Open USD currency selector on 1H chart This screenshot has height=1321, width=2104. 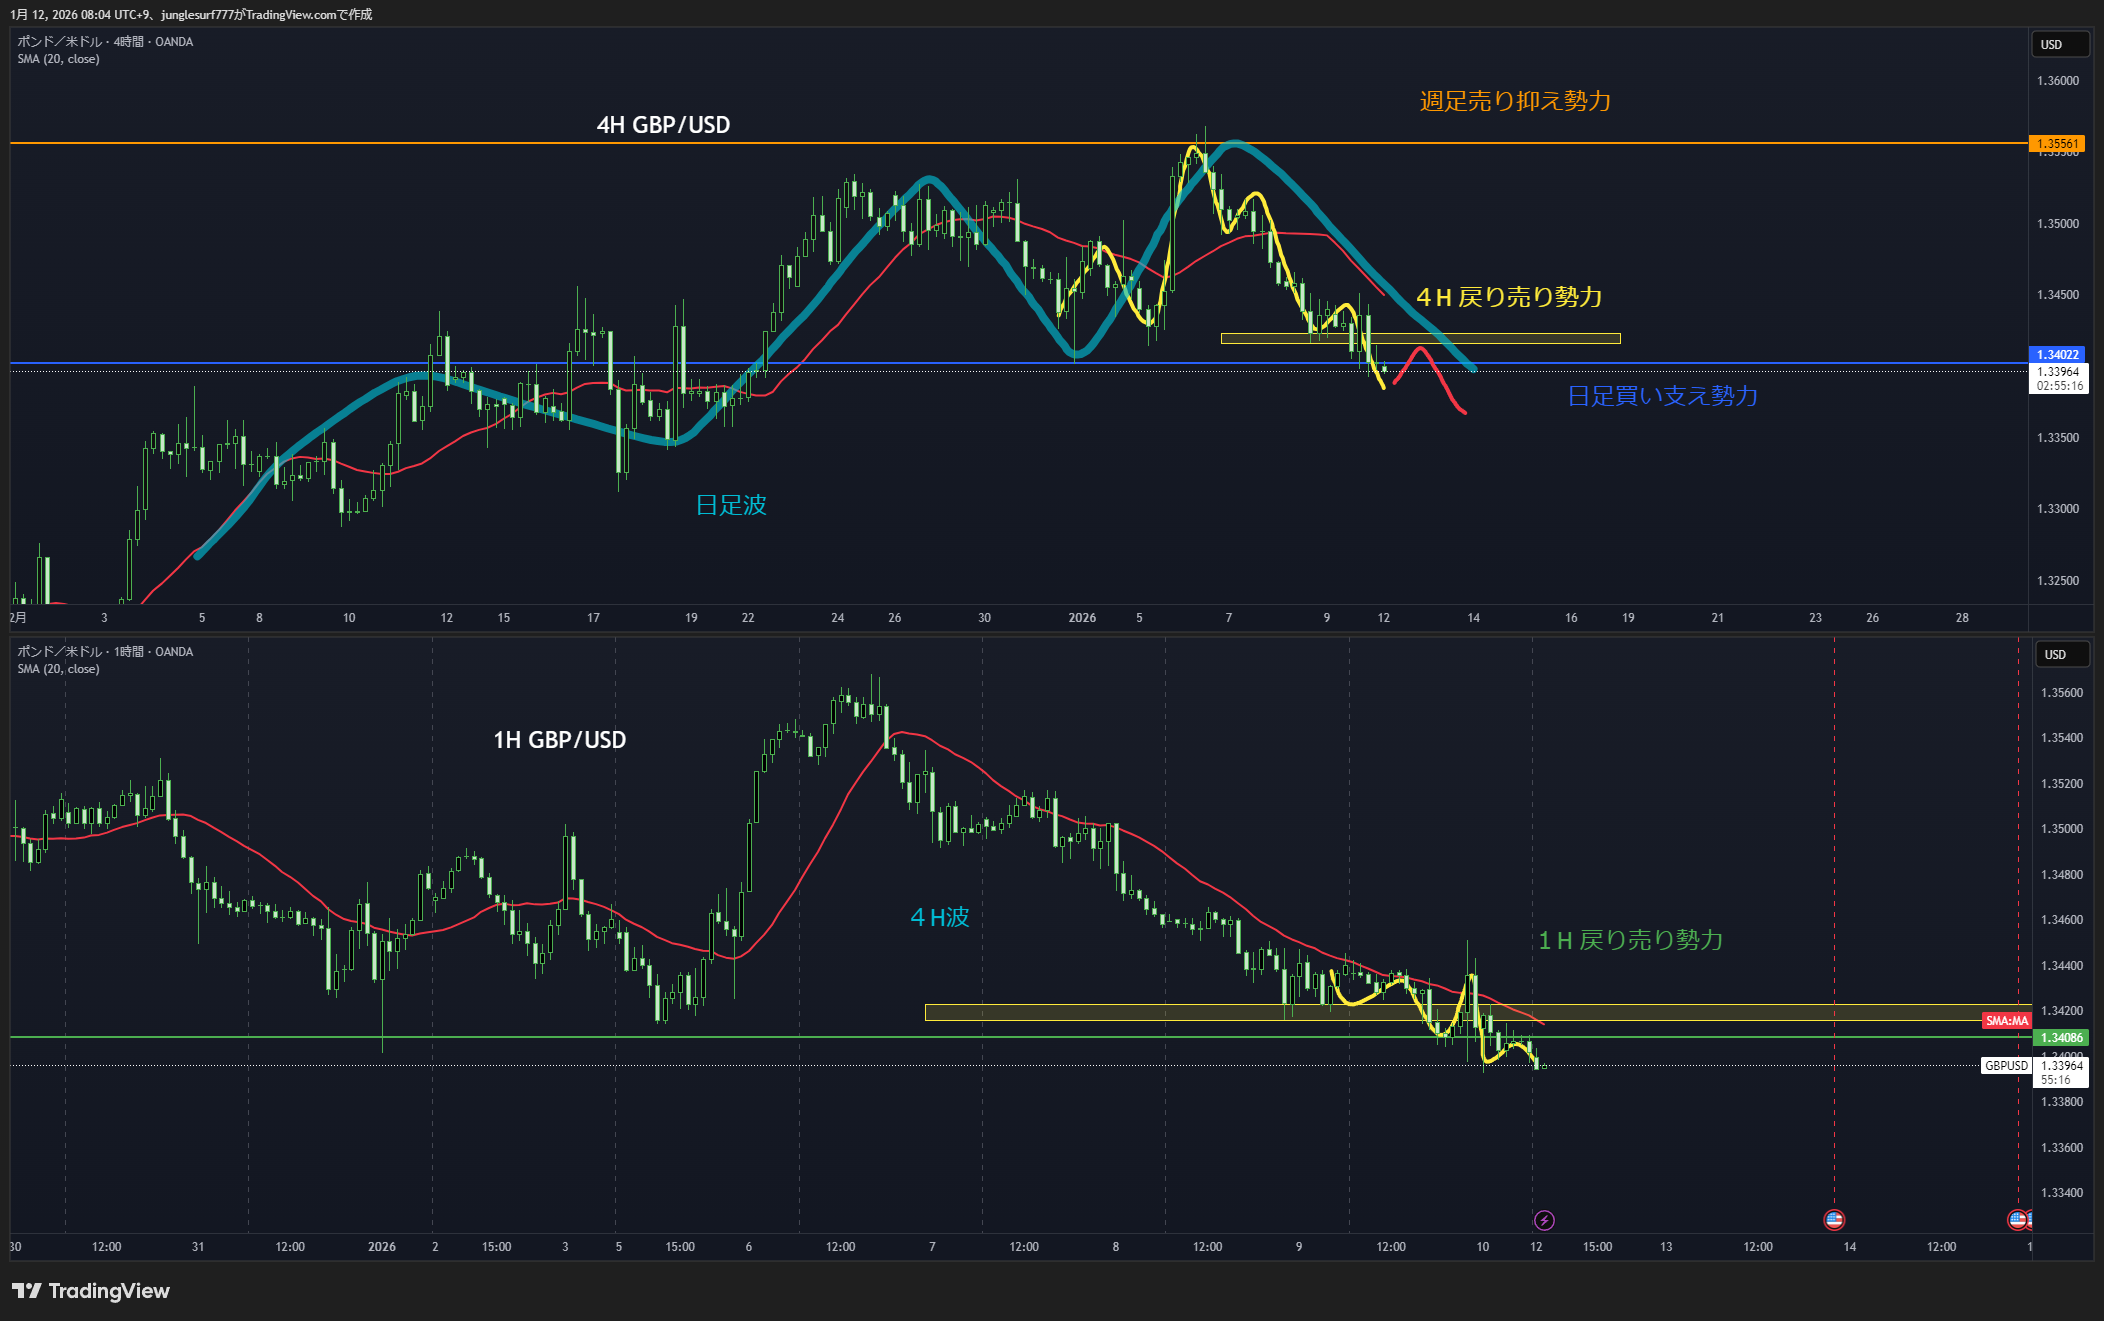2063,655
